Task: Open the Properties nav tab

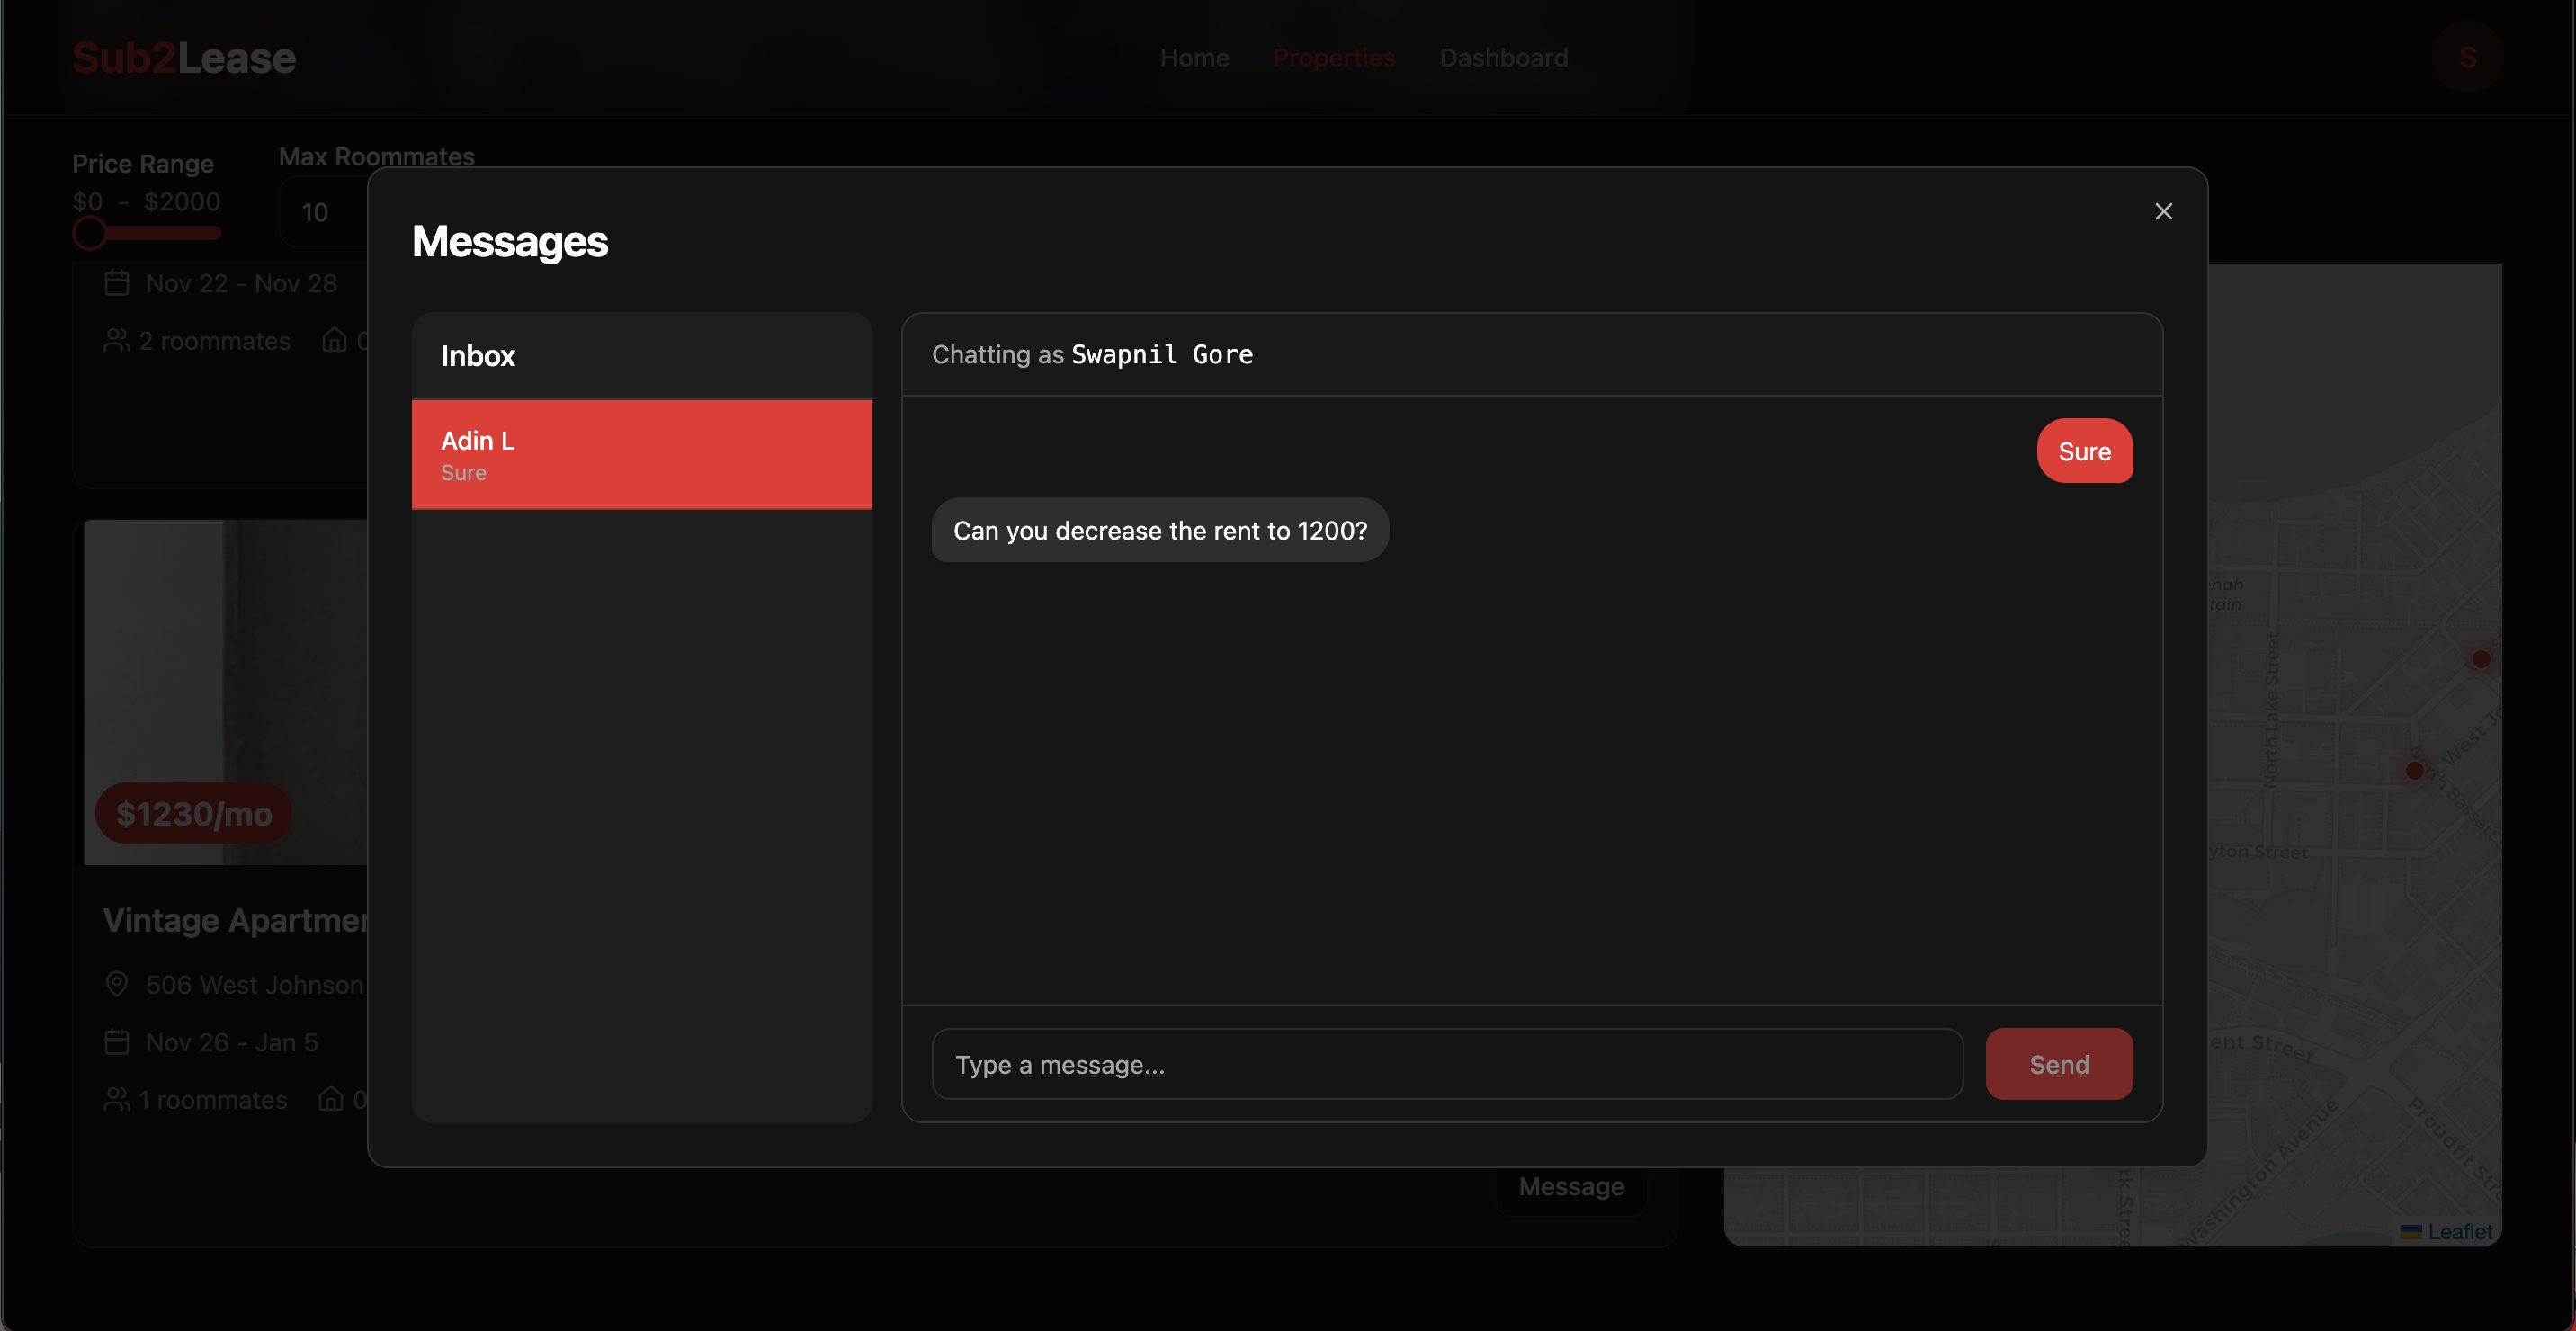Action: tap(1333, 58)
